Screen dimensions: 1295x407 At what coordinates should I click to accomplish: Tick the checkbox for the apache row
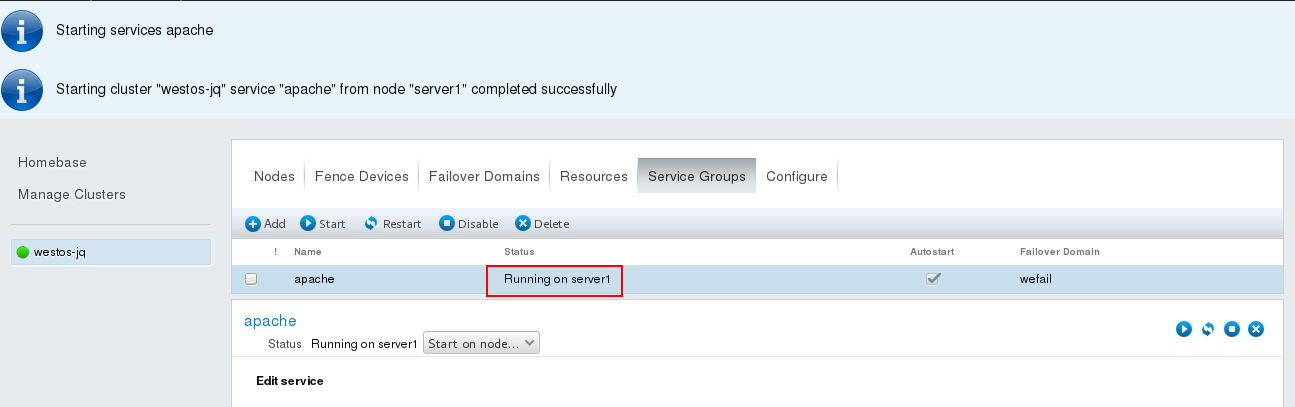[251, 280]
